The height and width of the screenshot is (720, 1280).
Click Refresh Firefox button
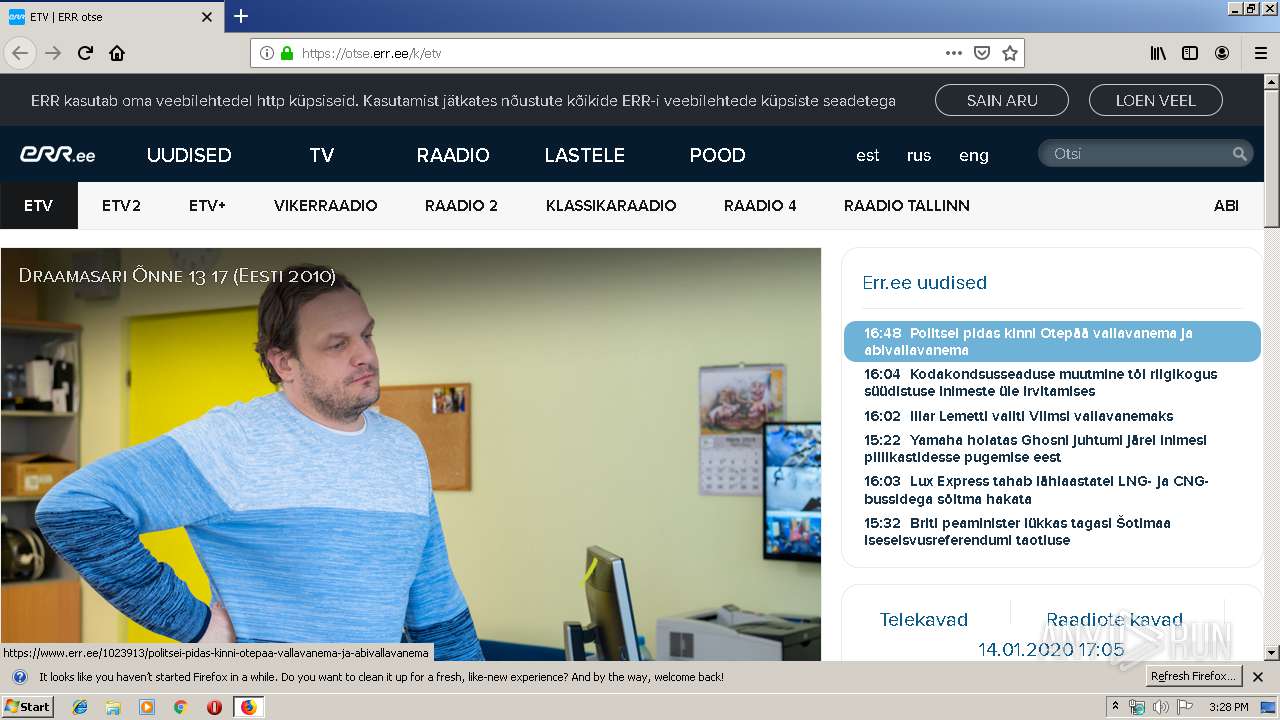pyautogui.click(x=1194, y=677)
